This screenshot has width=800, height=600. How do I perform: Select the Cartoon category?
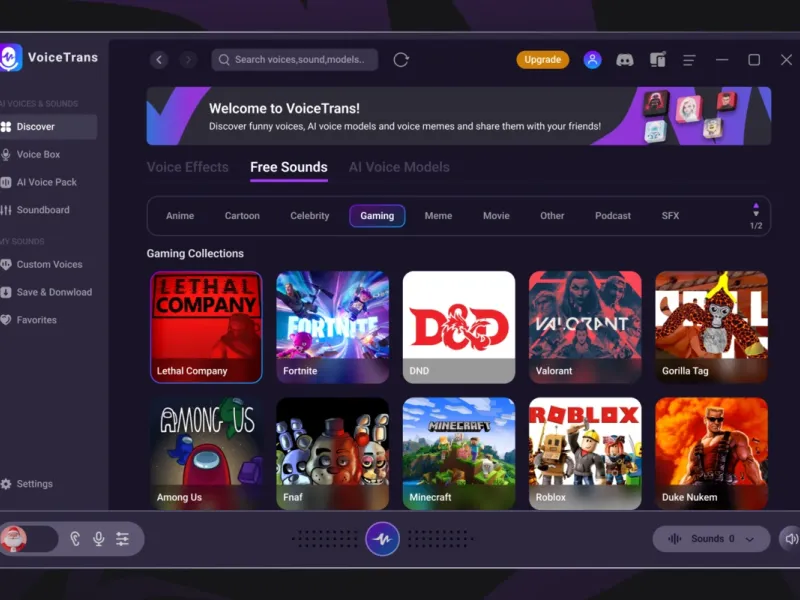coord(242,216)
